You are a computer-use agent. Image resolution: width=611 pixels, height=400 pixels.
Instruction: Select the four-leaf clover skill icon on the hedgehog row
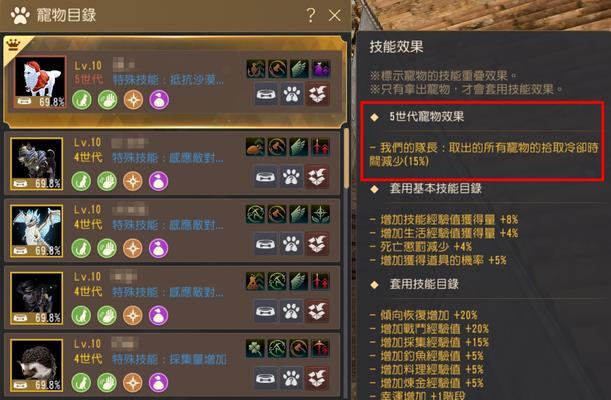255,348
